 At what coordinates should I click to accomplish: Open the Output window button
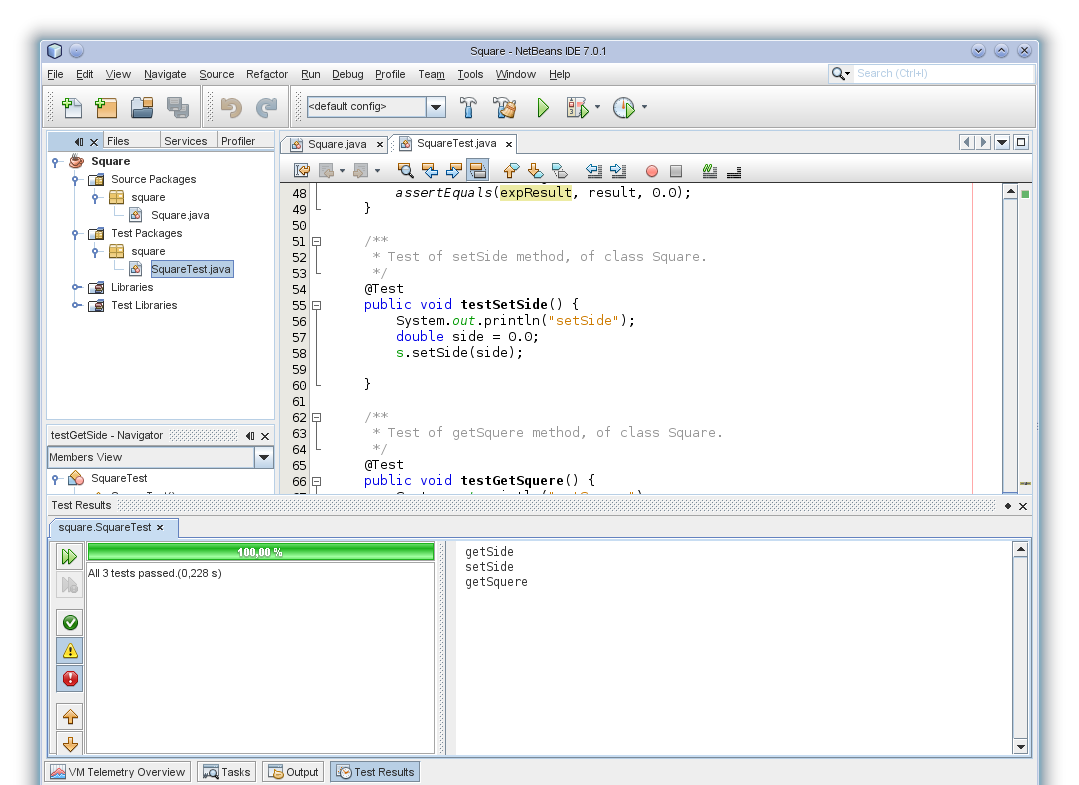tap(294, 772)
